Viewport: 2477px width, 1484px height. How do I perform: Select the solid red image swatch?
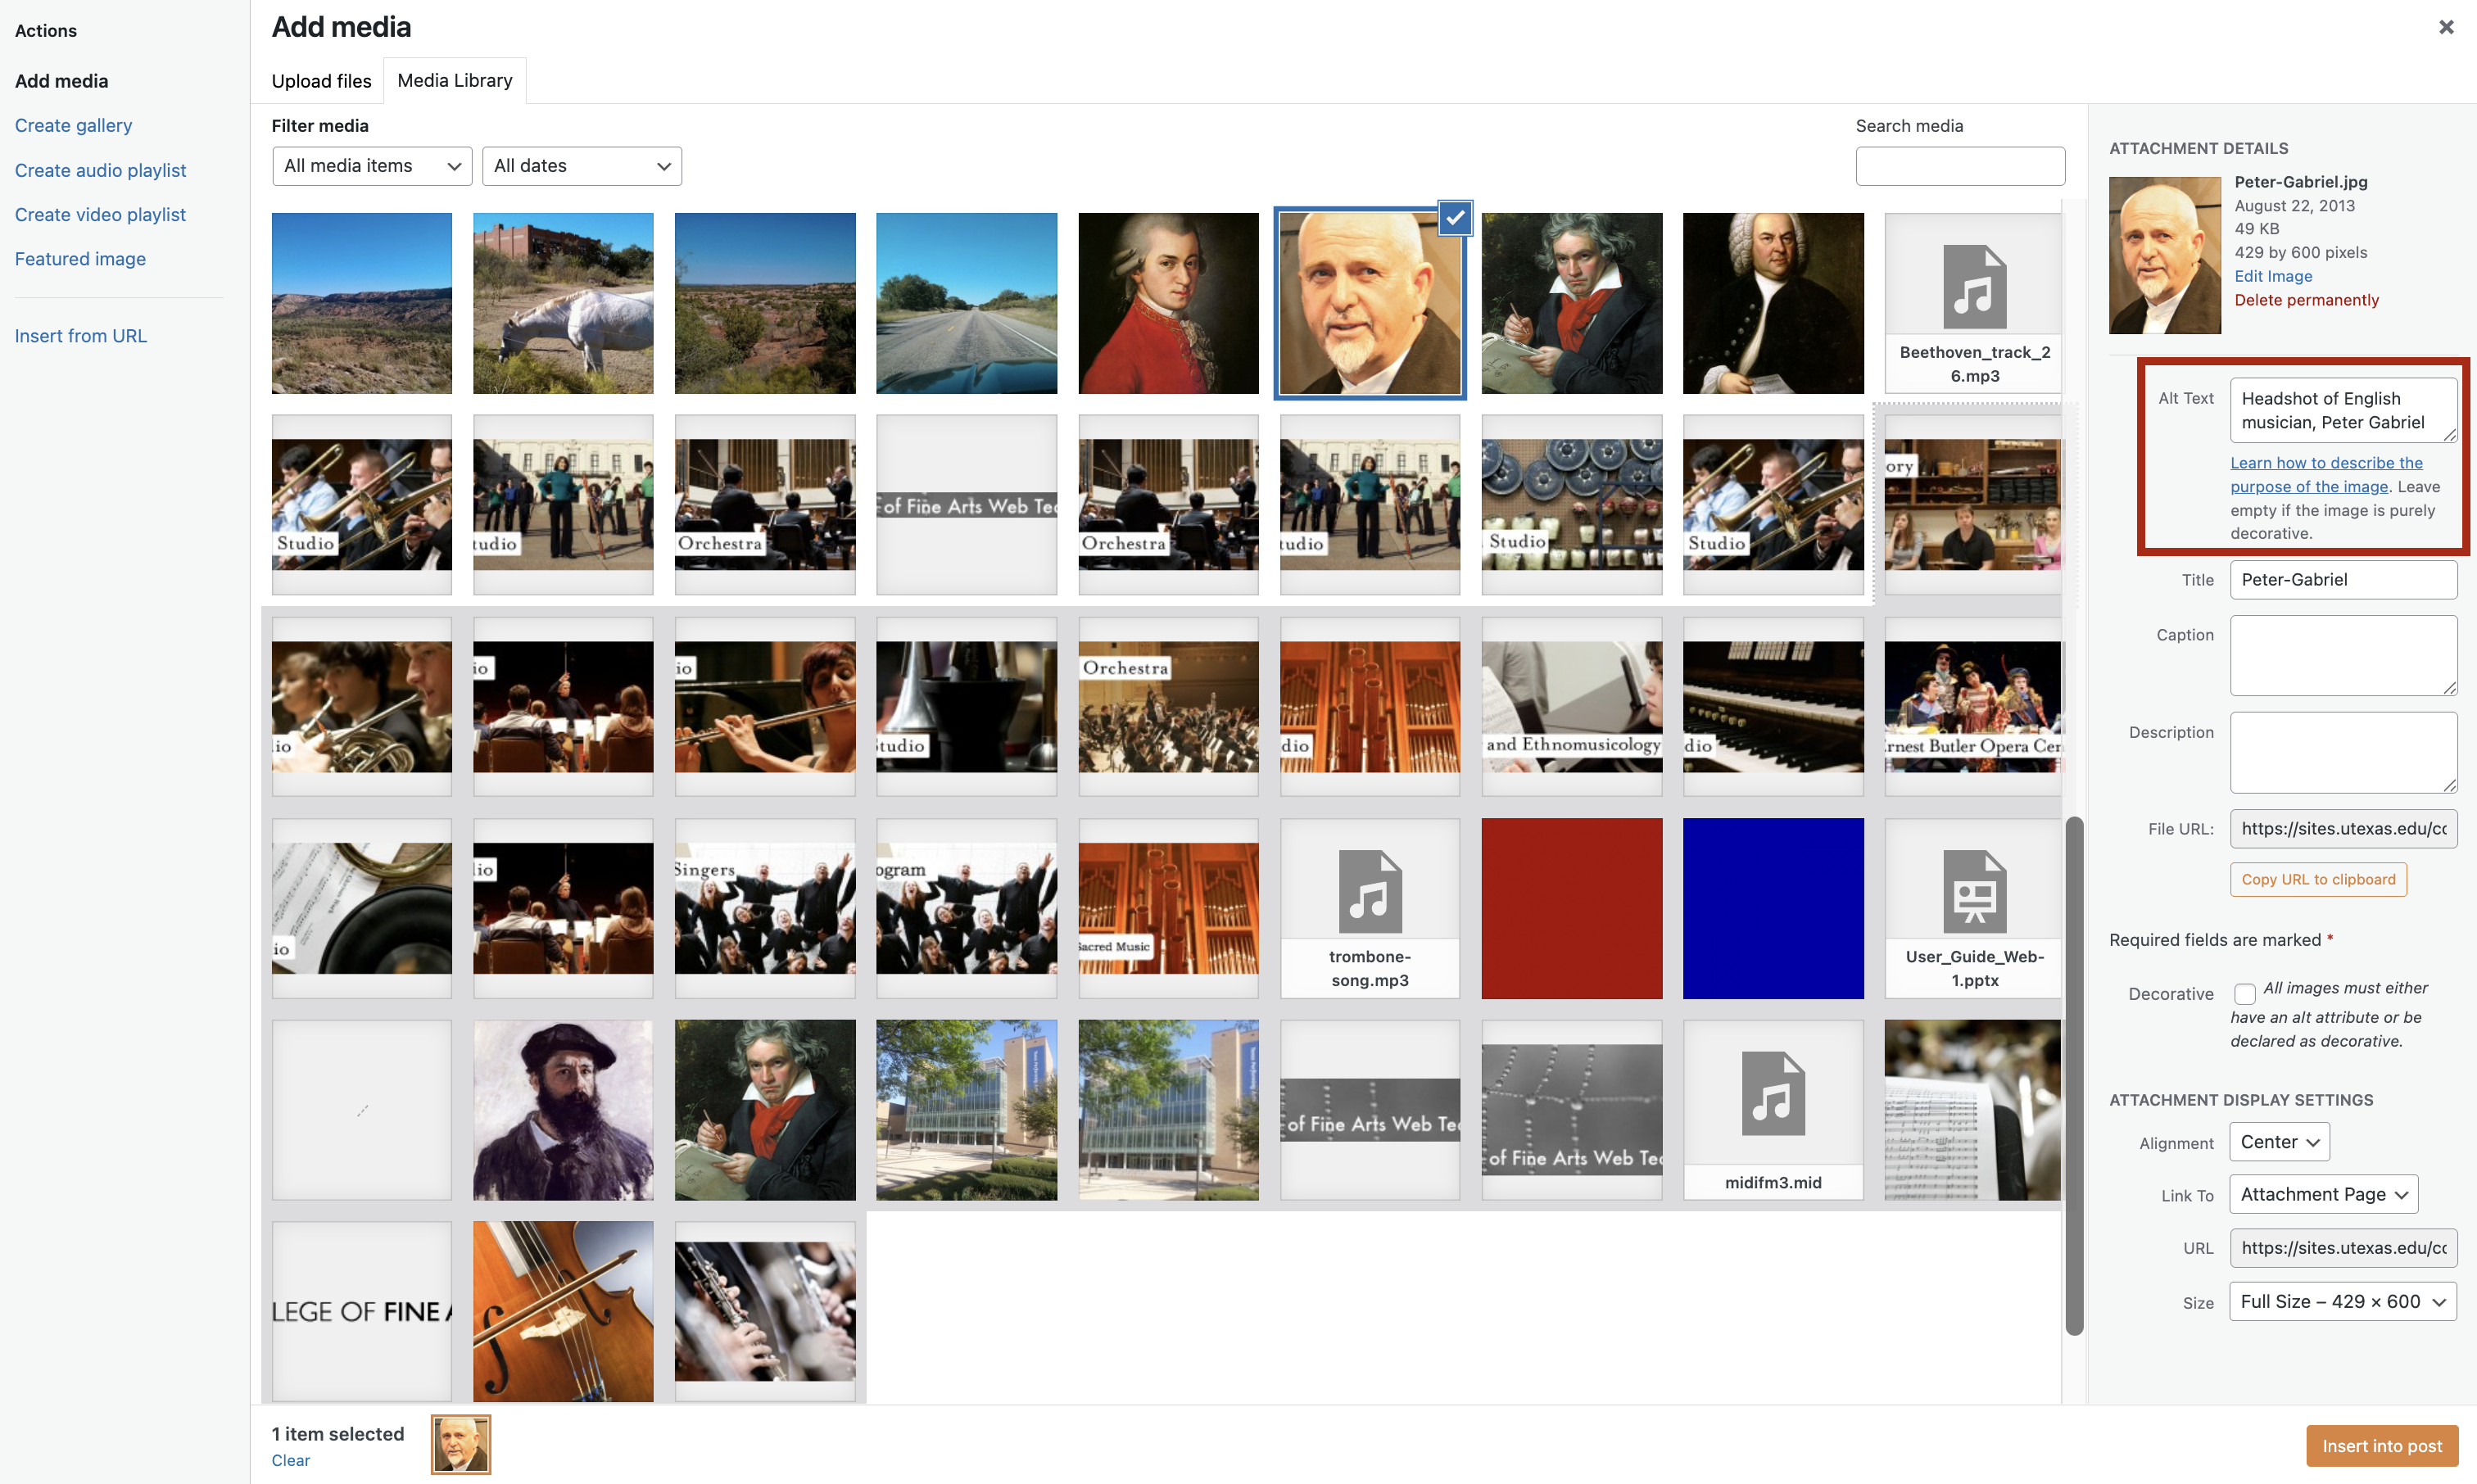click(1571, 908)
